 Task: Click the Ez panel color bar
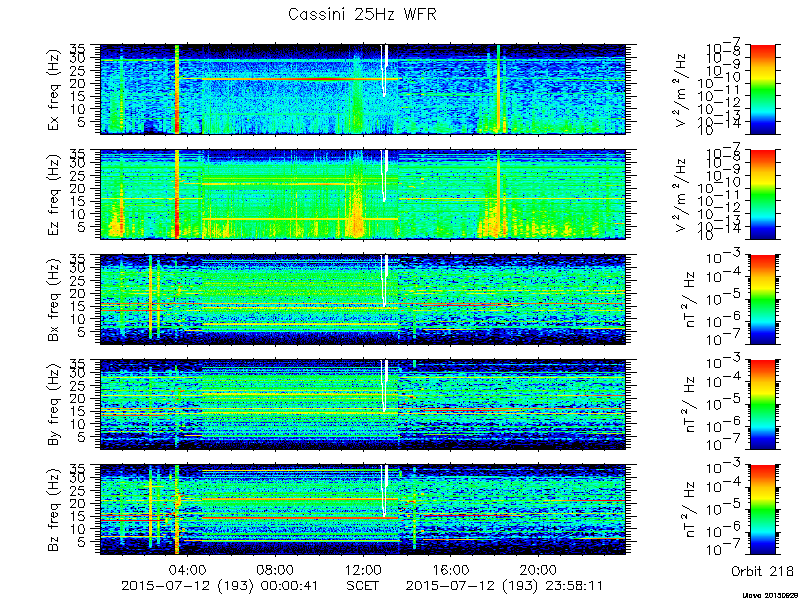[x=762, y=194]
